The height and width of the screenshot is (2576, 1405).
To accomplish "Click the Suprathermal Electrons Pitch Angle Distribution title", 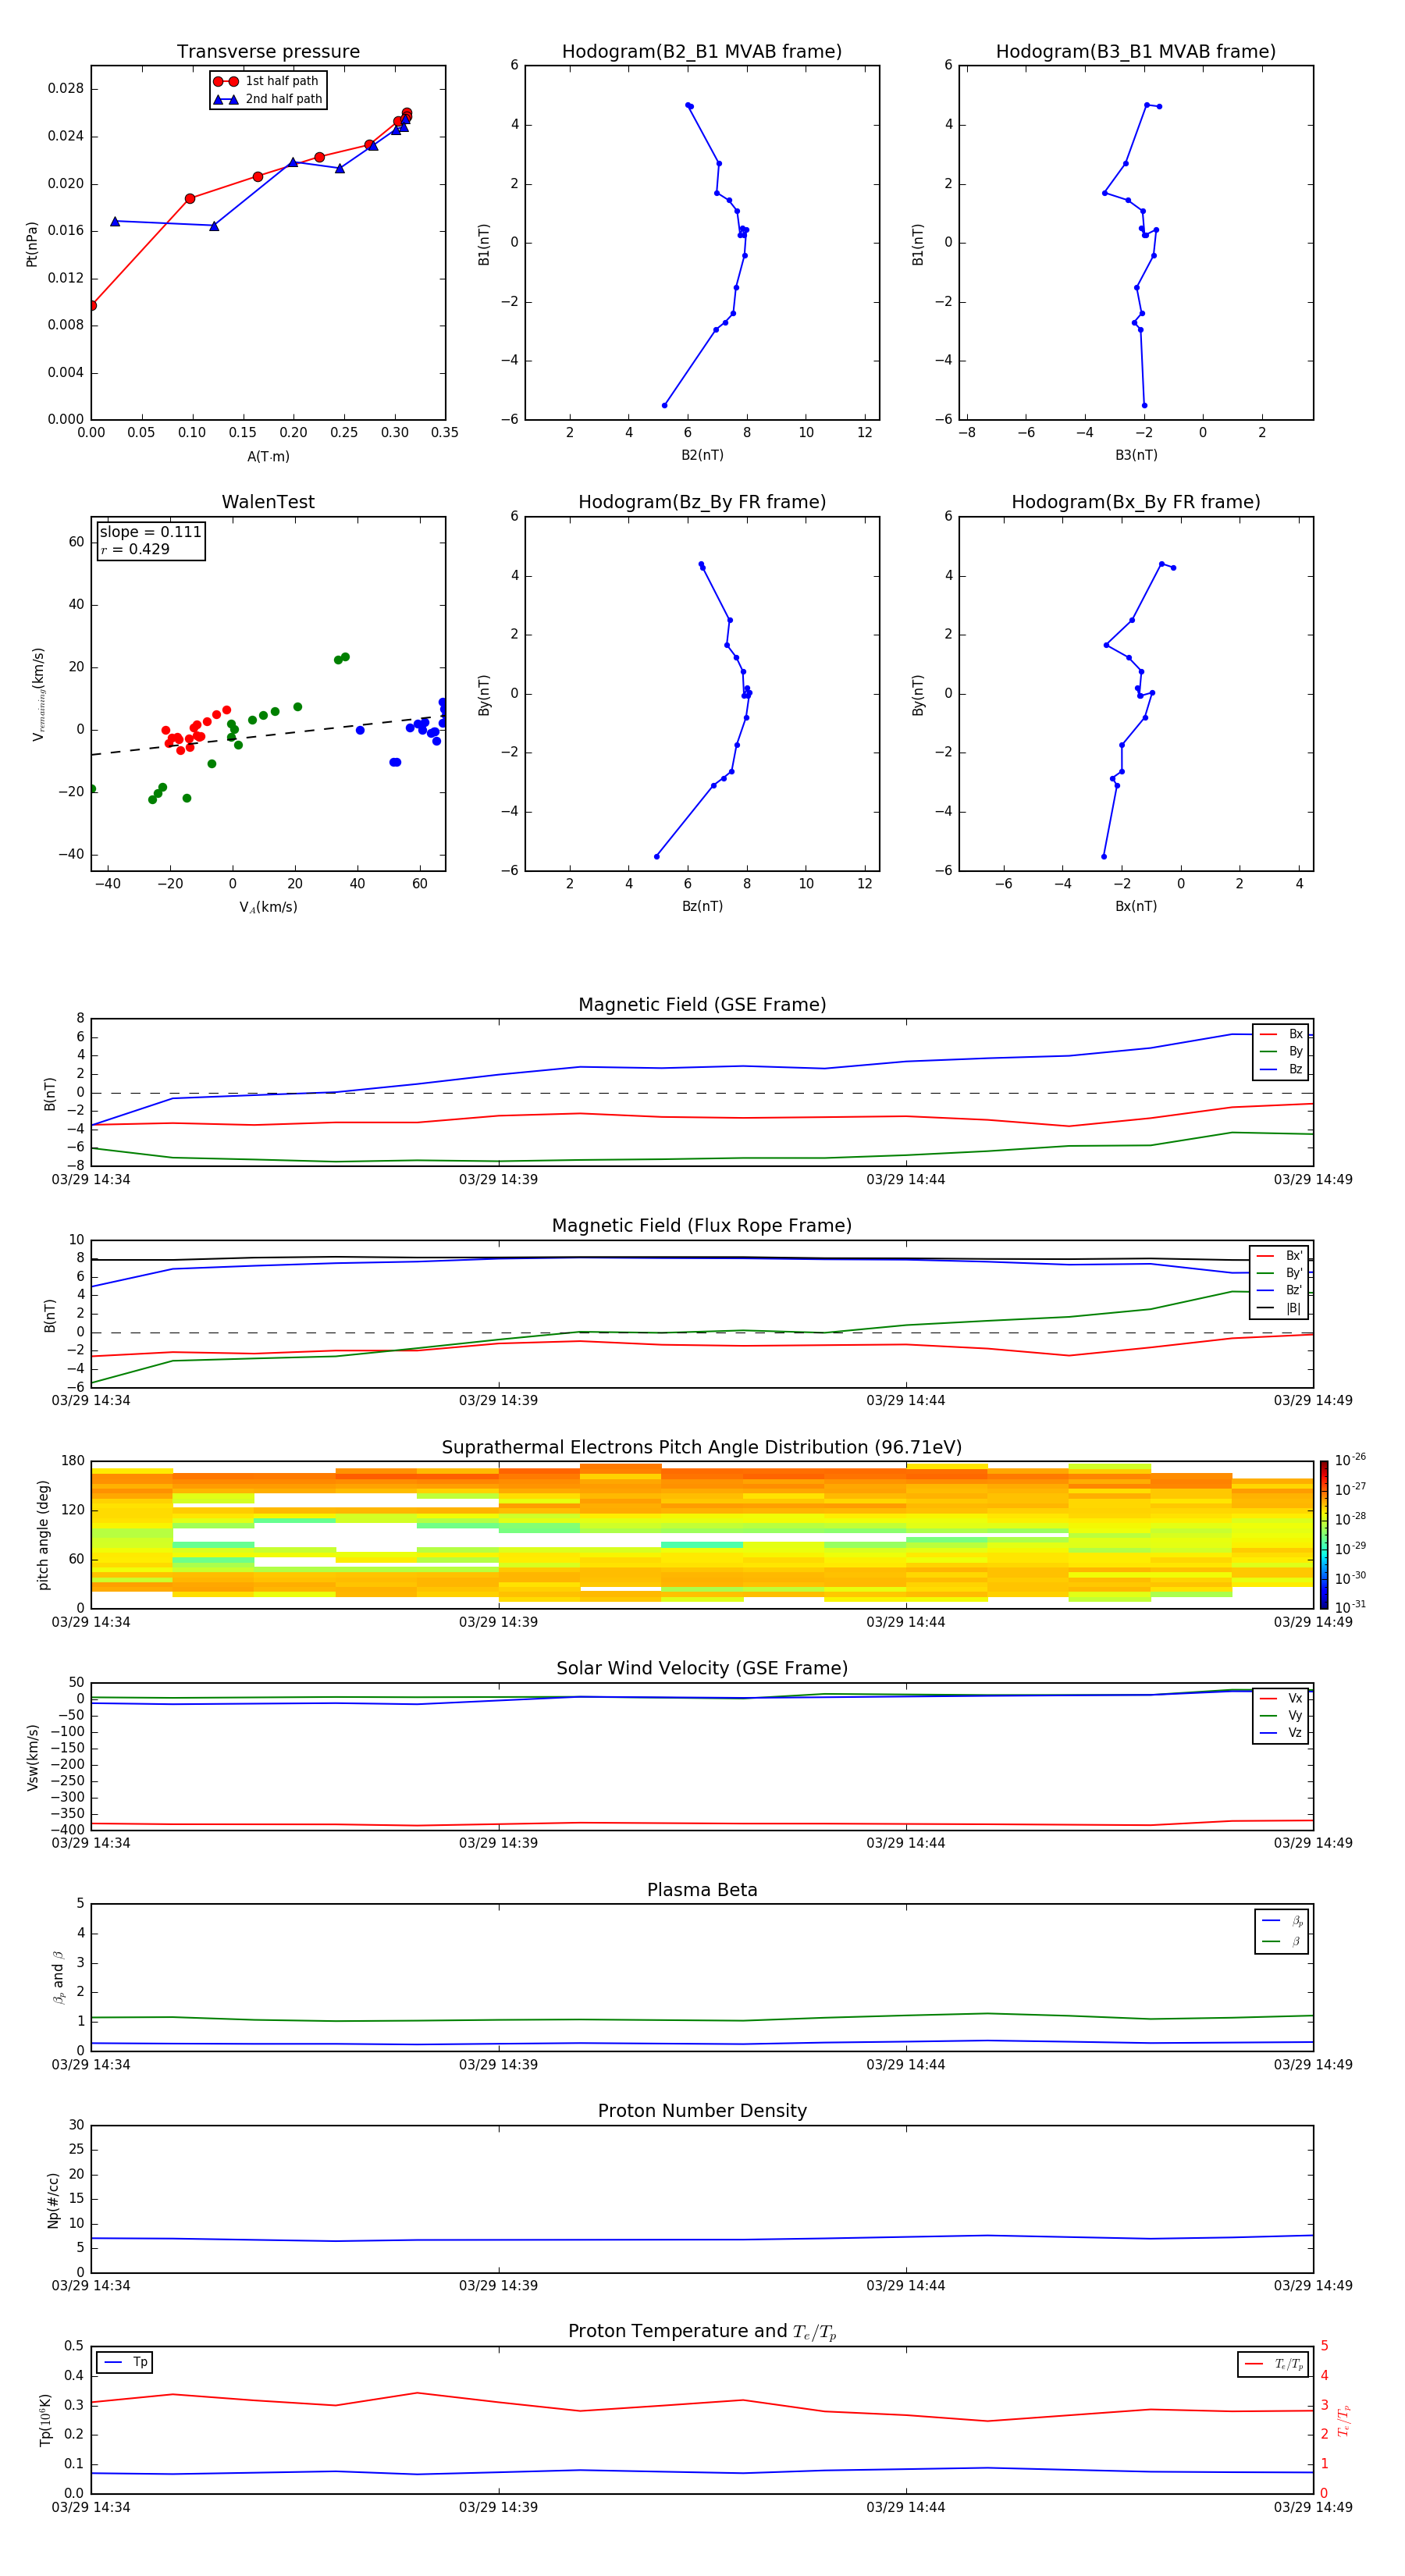I will point(701,1447).
